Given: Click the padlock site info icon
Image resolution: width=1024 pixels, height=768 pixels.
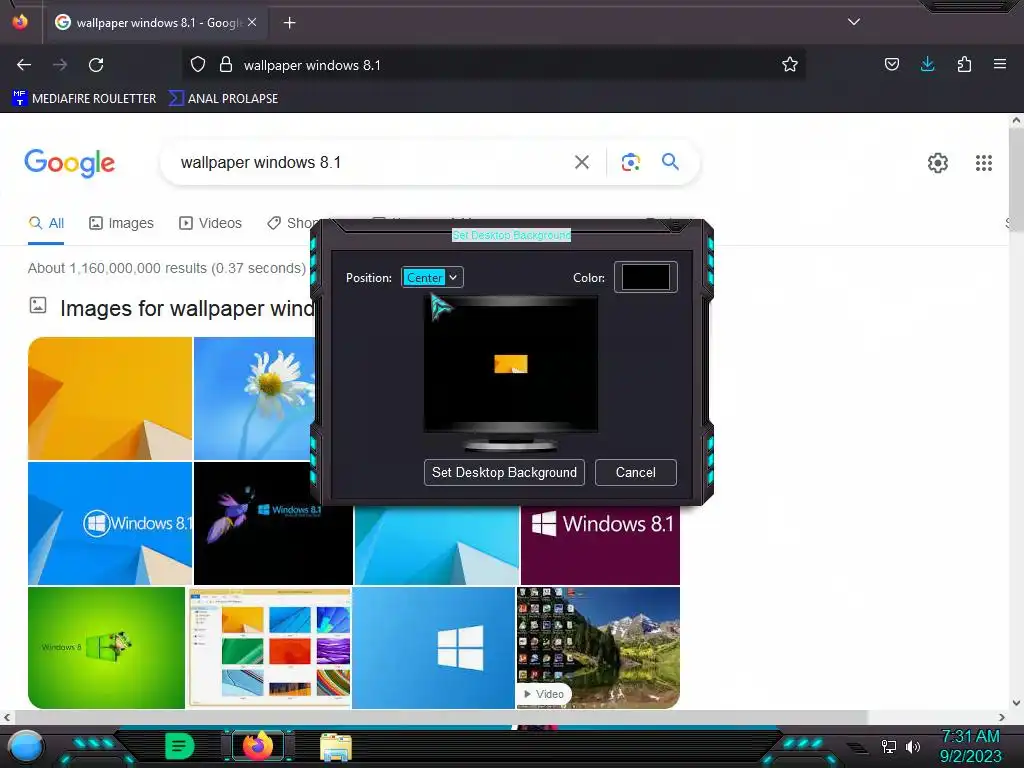Looking at the screenshot, I should 226,65.
